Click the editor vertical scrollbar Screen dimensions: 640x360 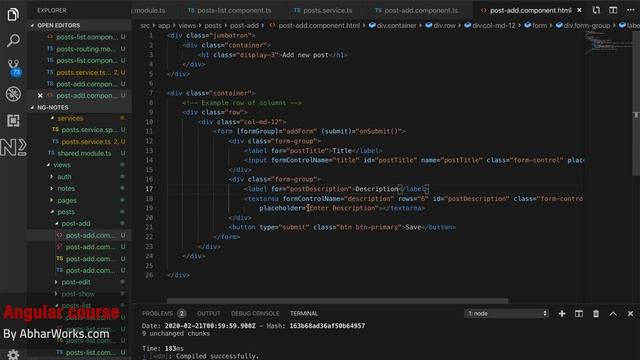pyautogui.click(x=636, y=104)
